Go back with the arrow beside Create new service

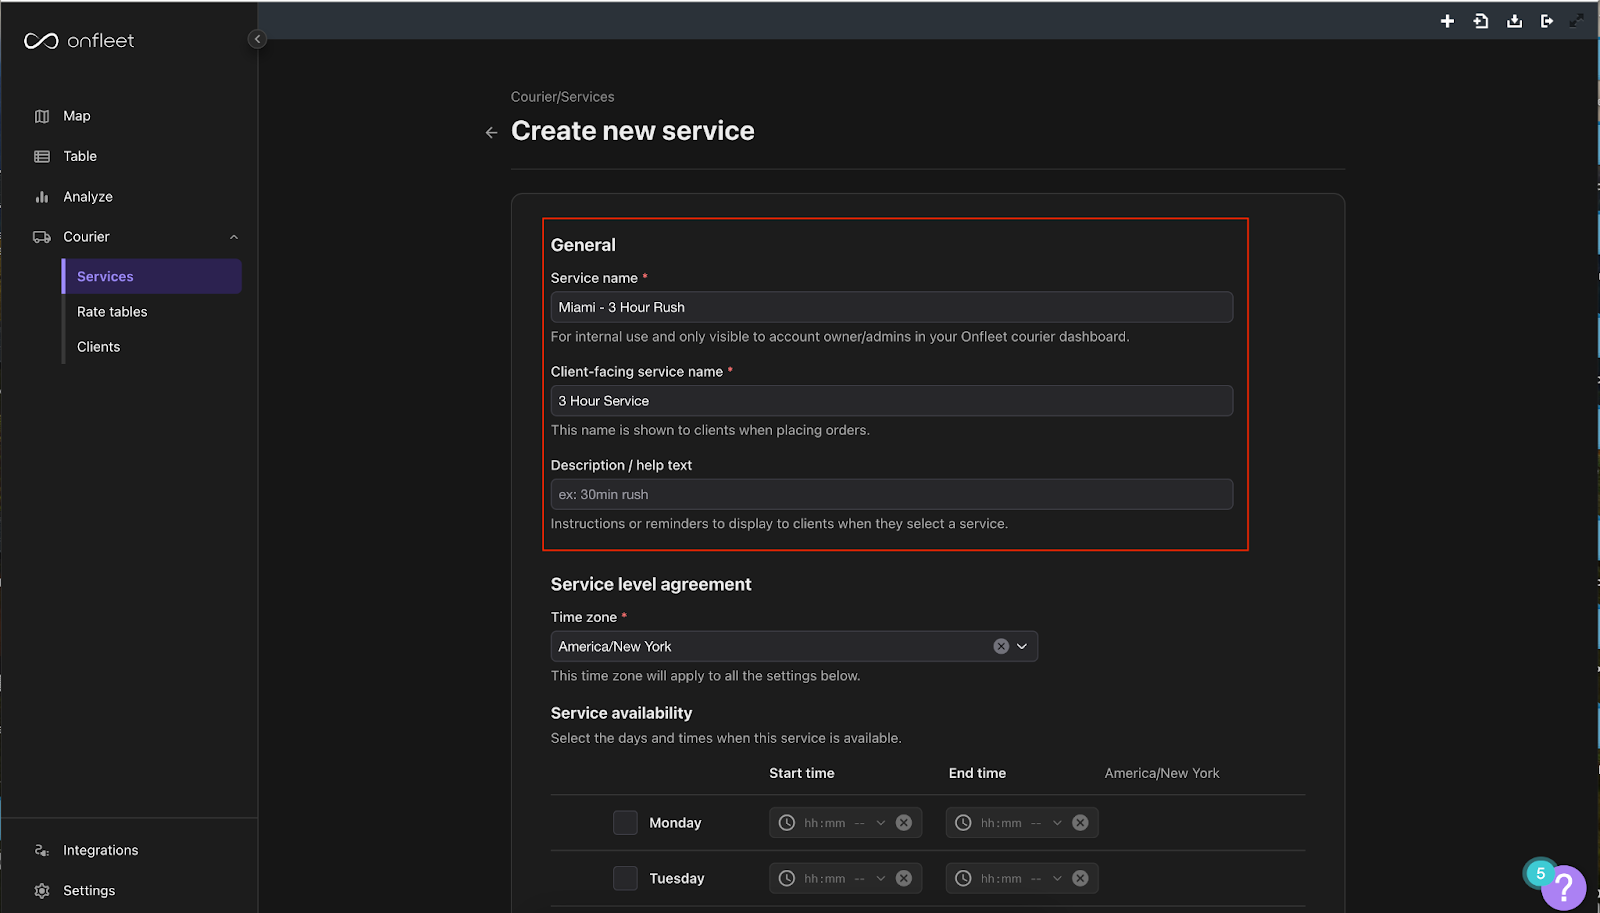pyautogui.click(x=491, y=132)
